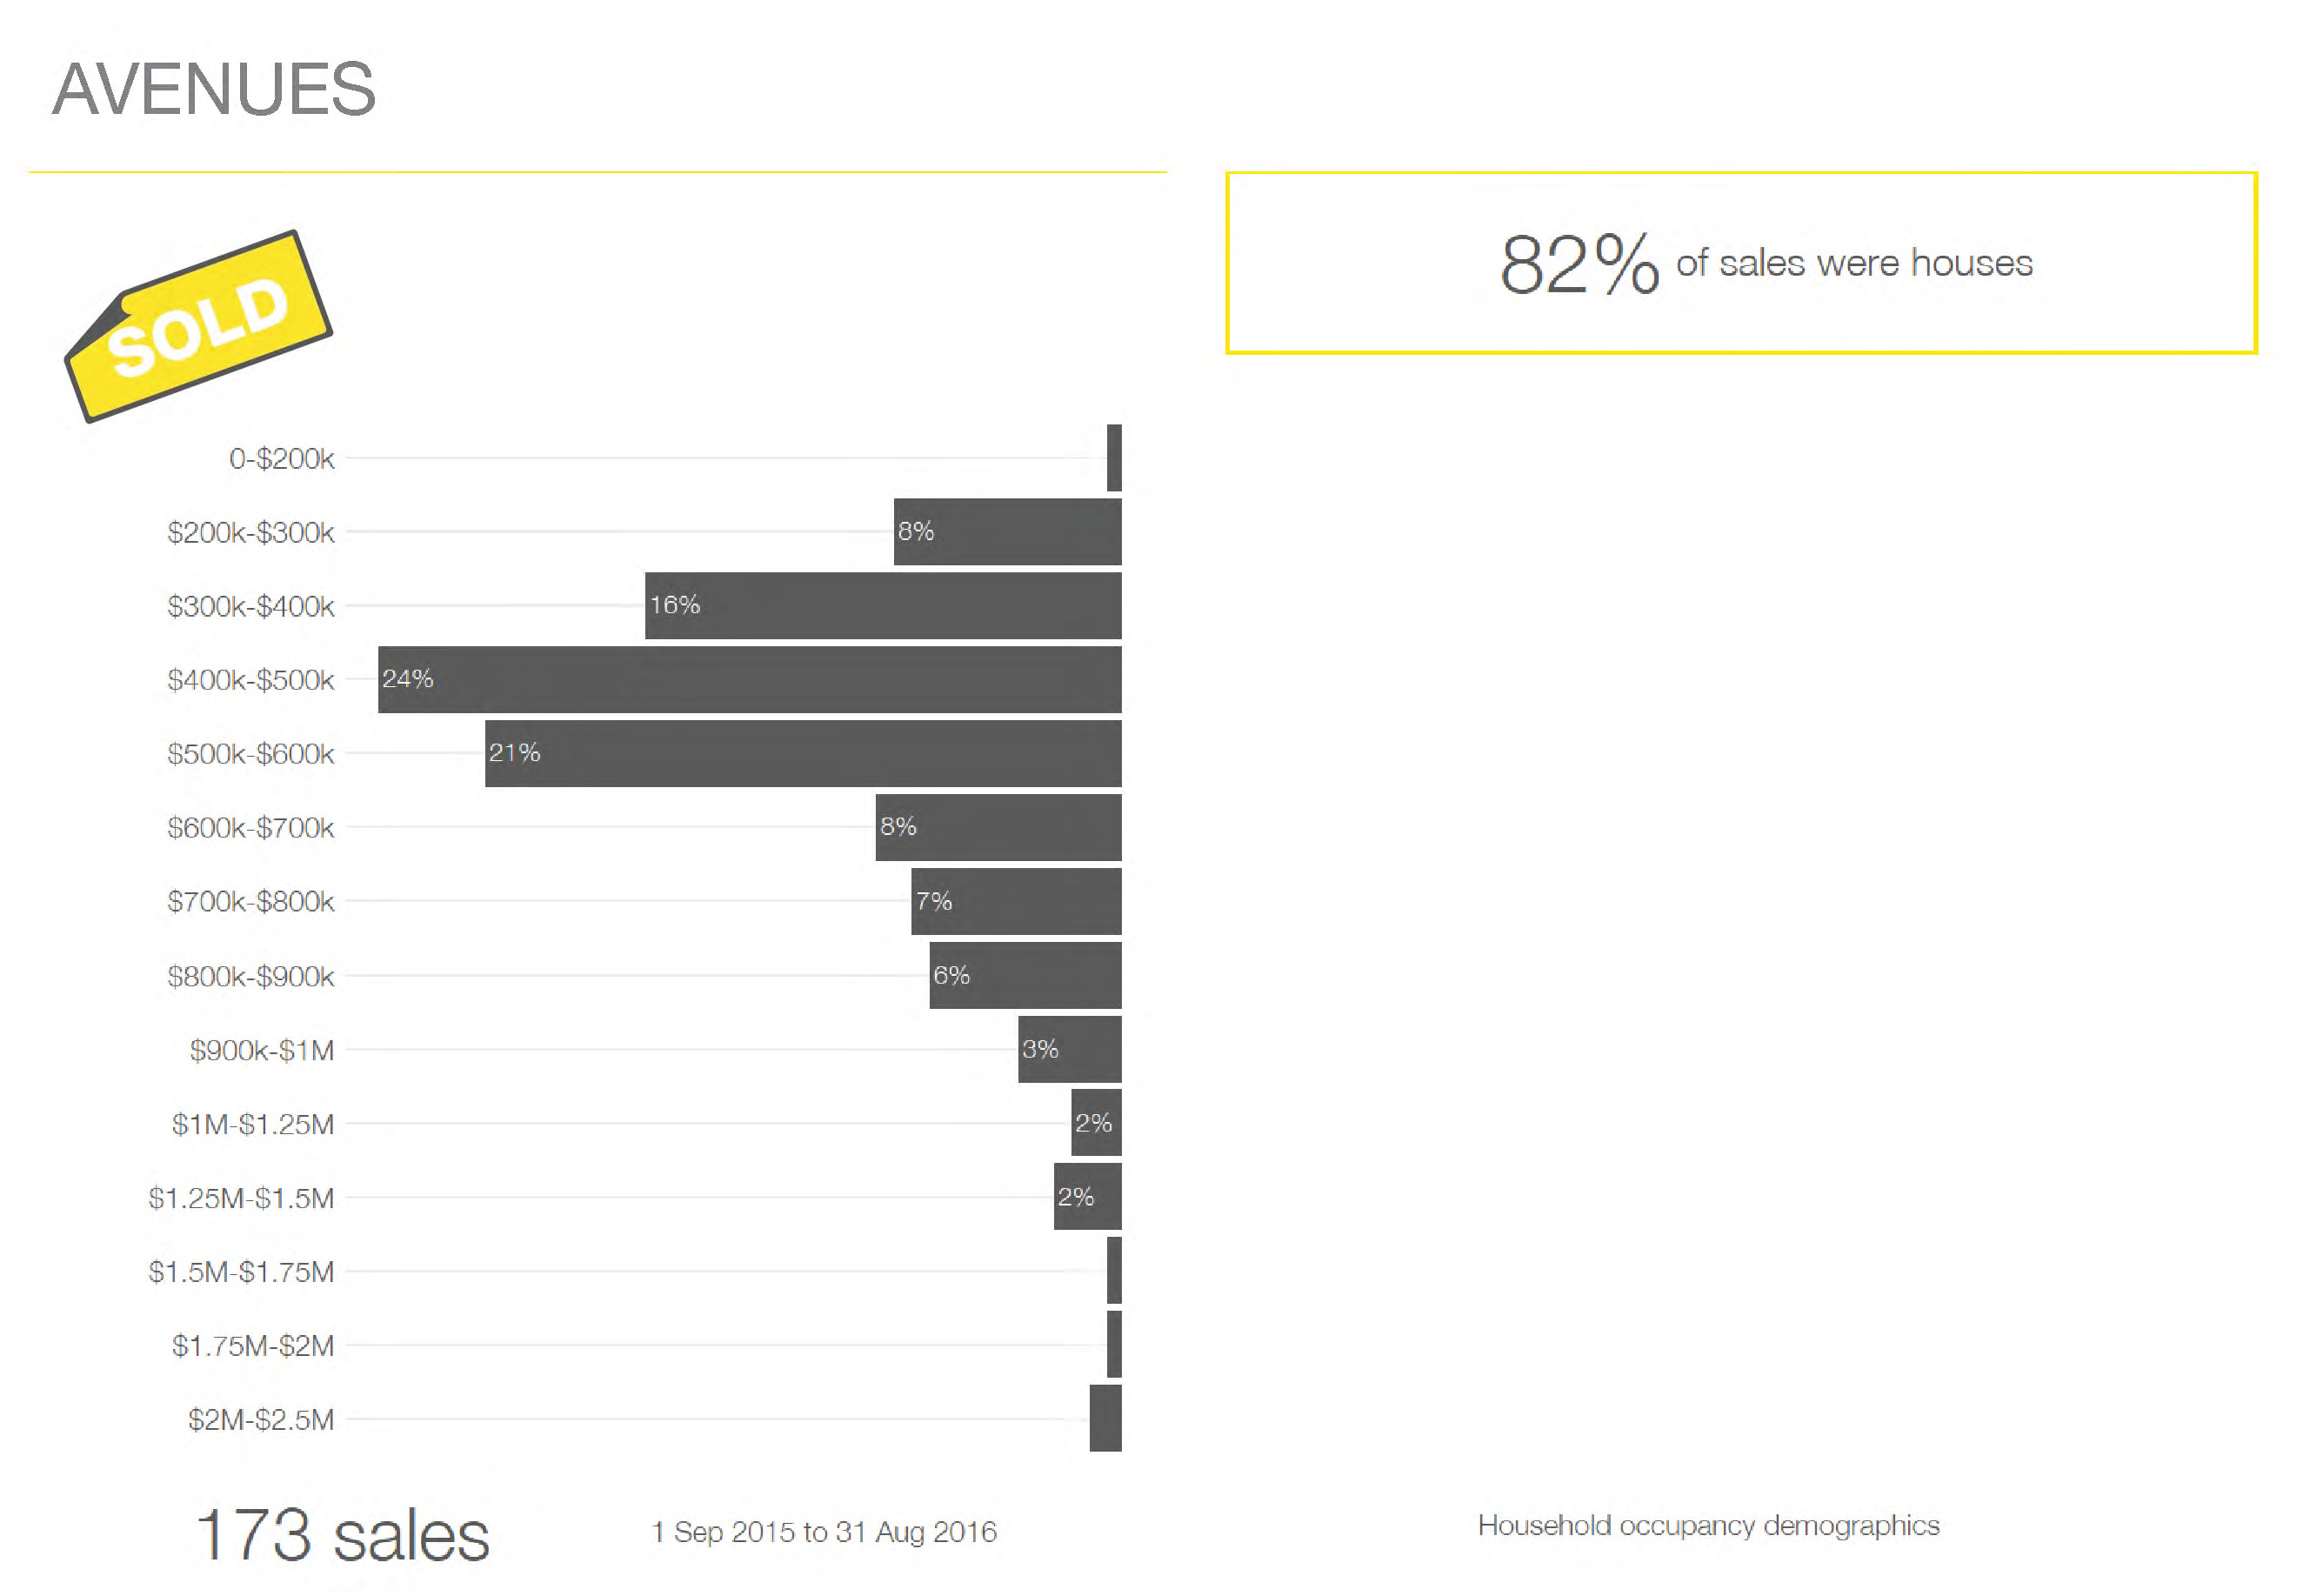The image size is (2323, 1596).
Task: Click the 8% bar for $200k-$300k
Action: coord(1007,532)
